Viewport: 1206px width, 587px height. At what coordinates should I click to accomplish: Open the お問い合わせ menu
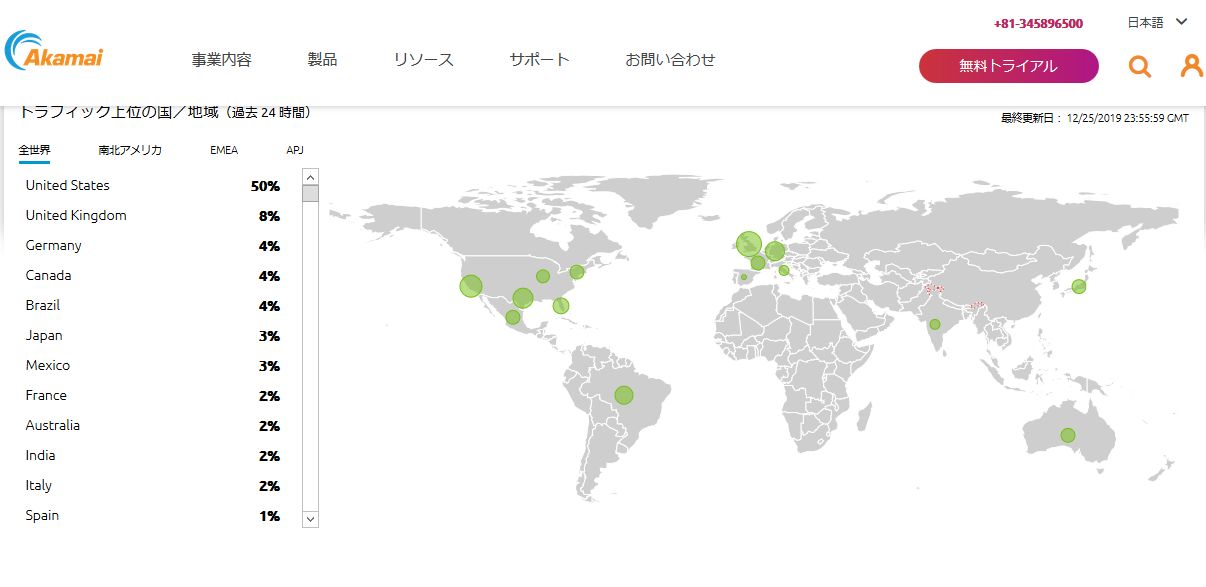[x=670, y=60]
